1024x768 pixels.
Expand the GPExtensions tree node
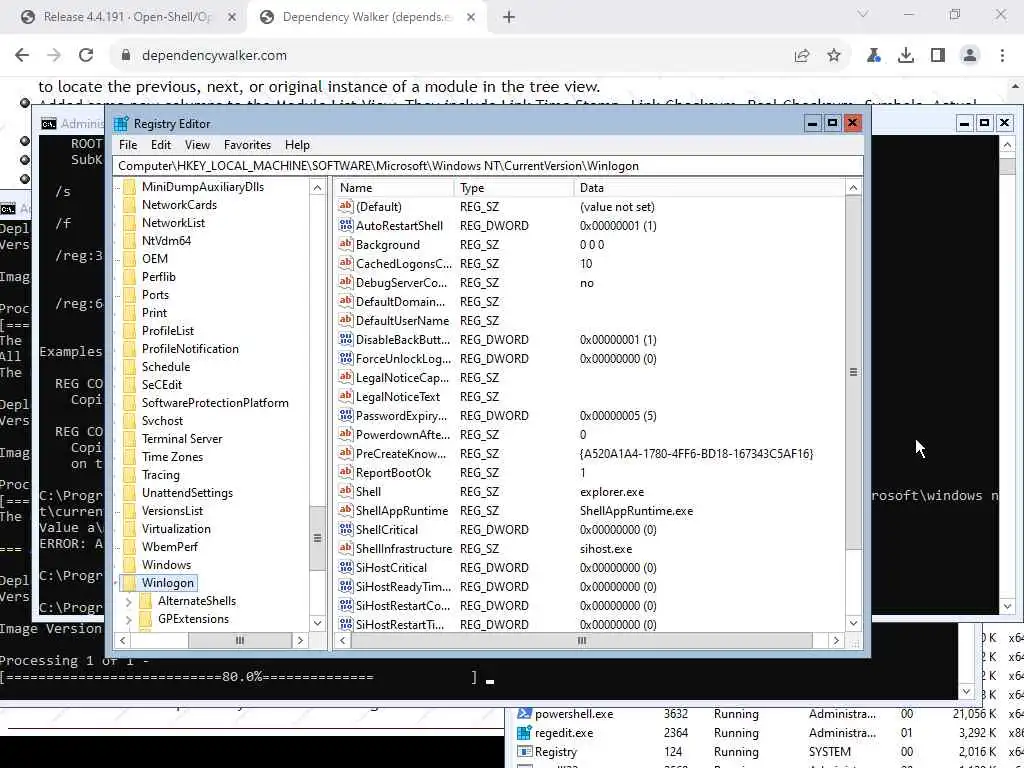tap(129, 619)
